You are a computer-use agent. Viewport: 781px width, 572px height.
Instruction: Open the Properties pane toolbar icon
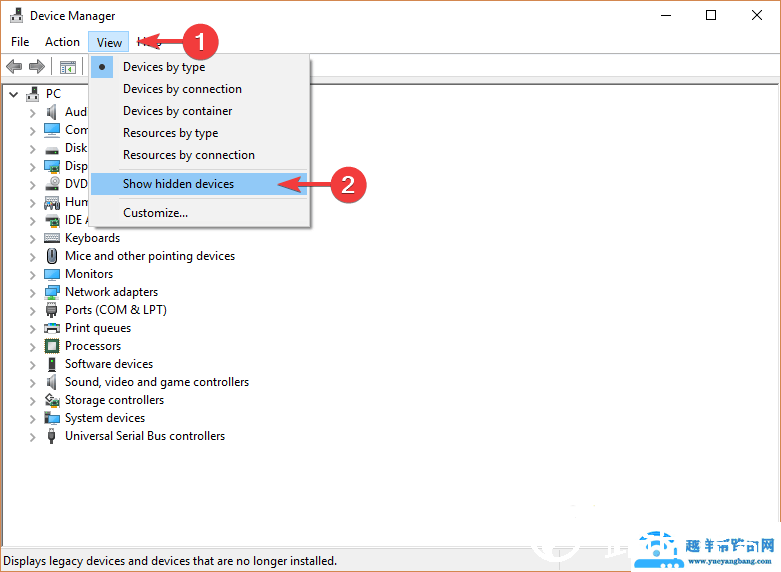(68, 67)
